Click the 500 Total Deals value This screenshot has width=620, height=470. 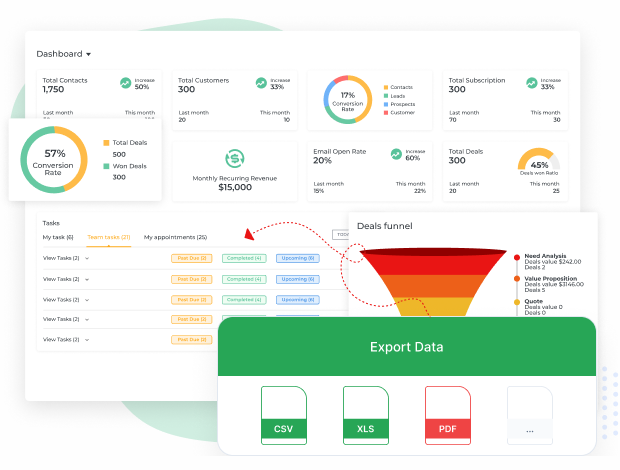click(119, 155)
